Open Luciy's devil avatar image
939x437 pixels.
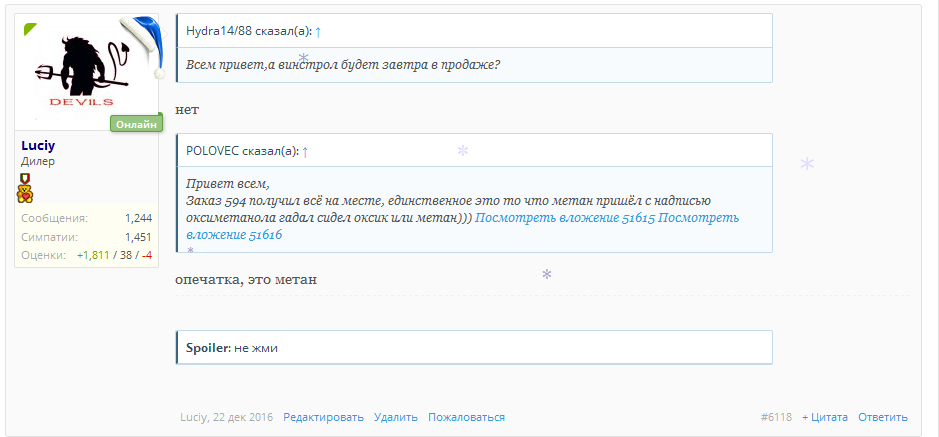coord(86,72)
